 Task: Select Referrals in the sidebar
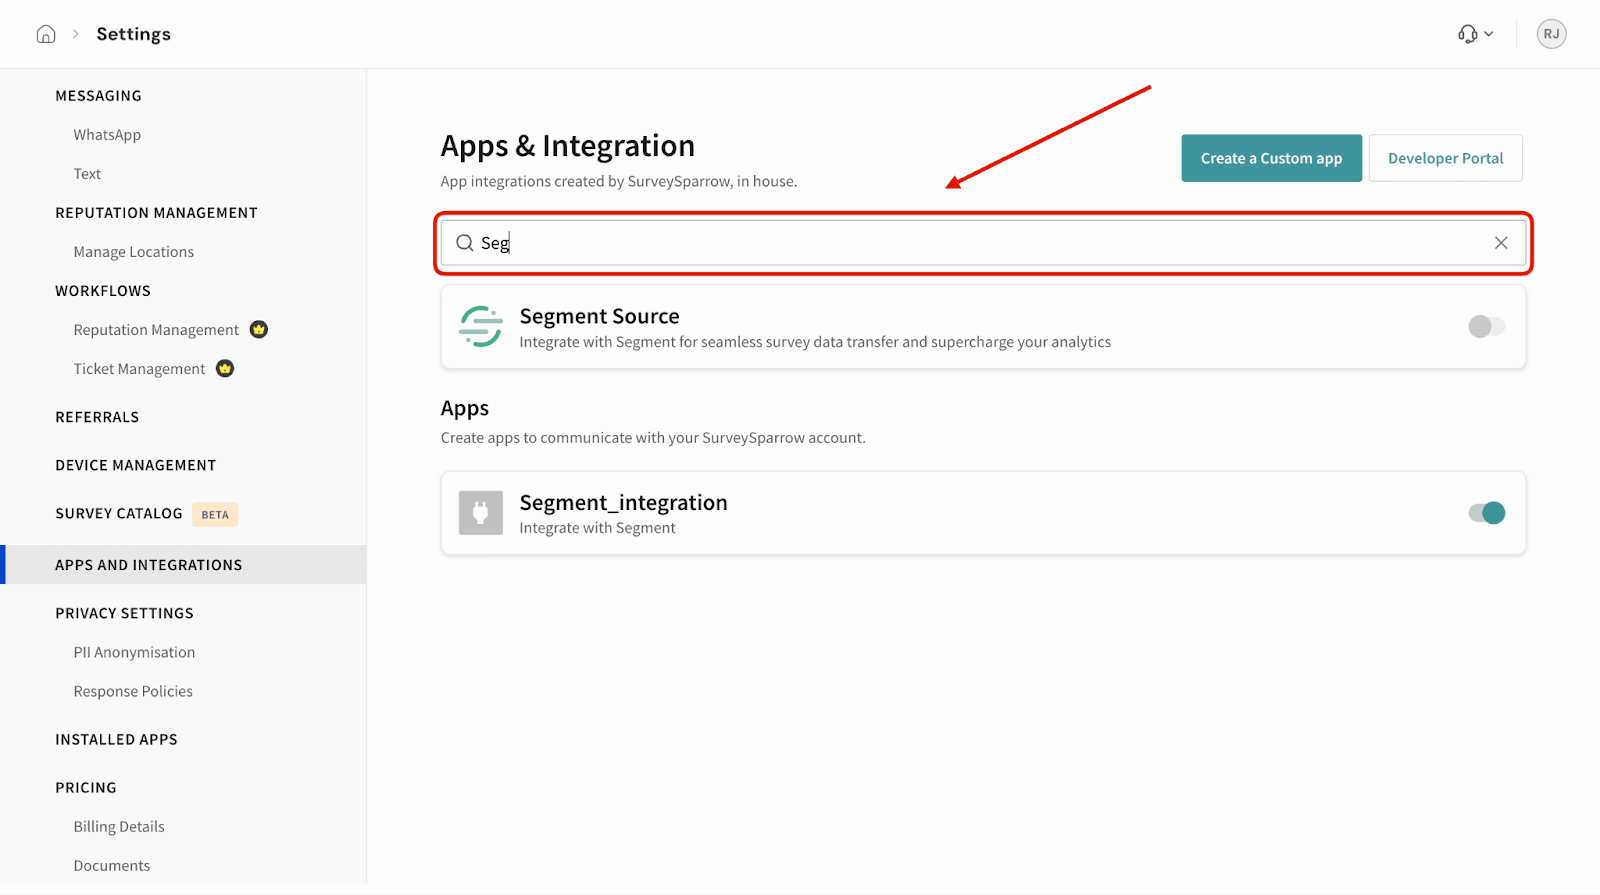coord(97,417)
